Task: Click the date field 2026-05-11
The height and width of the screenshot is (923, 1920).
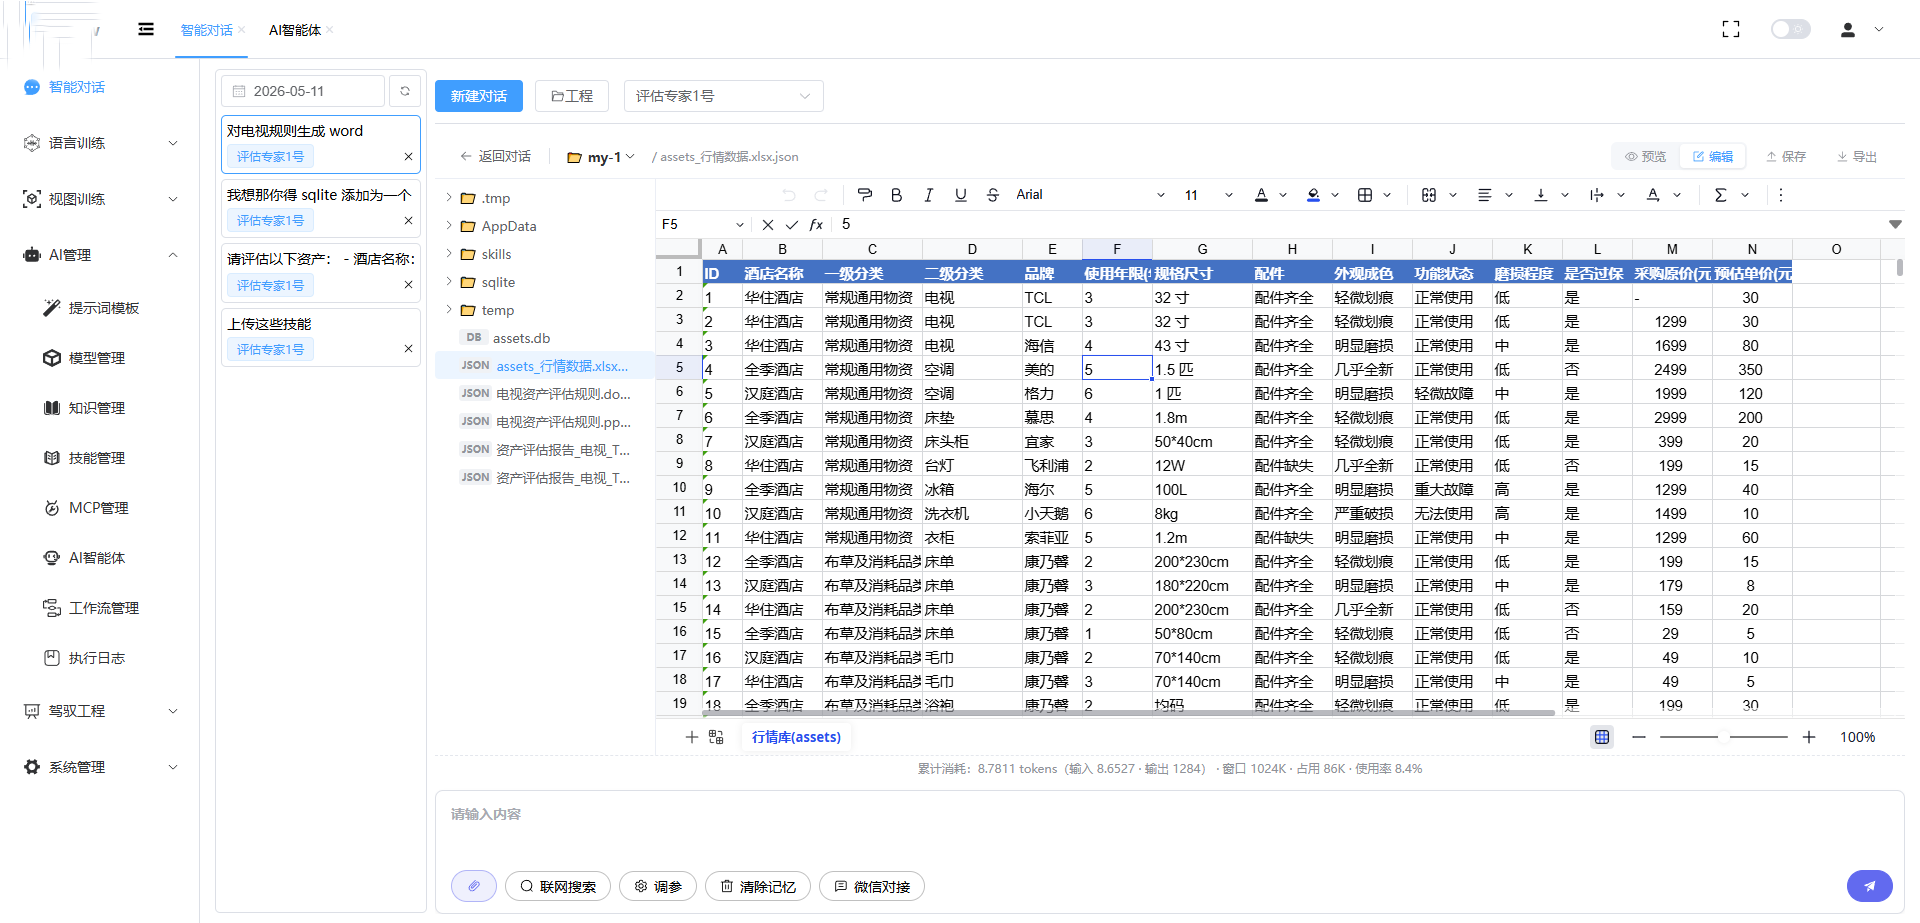Action: coord(303,91)
